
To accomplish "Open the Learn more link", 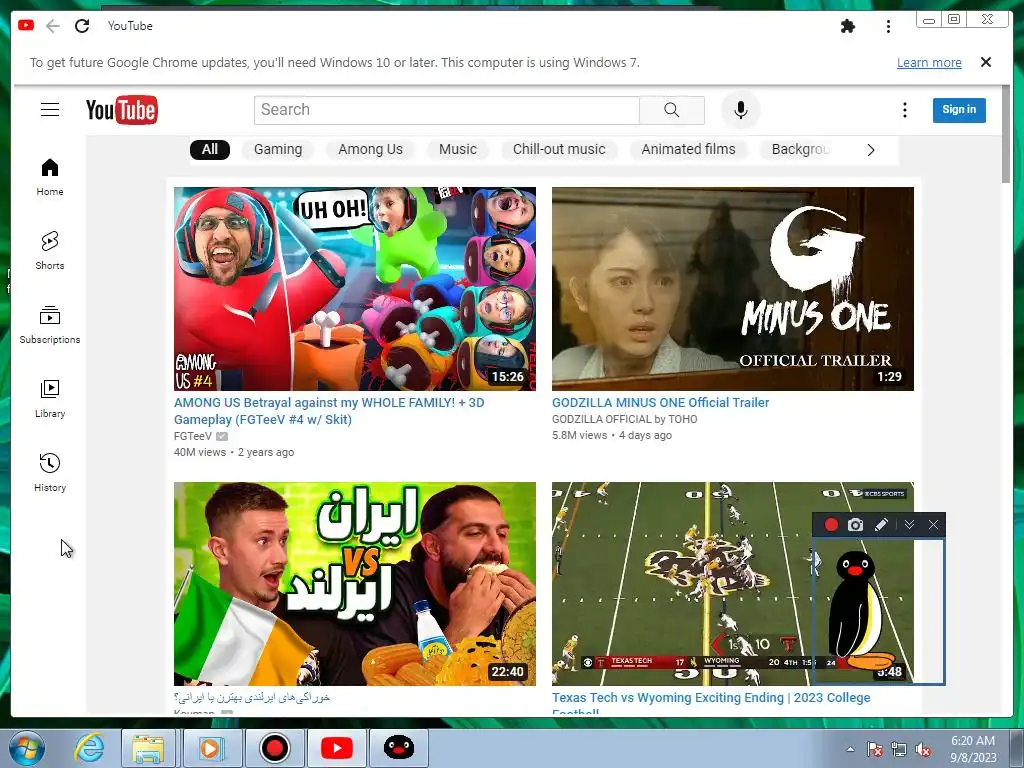I will [929, 63].
